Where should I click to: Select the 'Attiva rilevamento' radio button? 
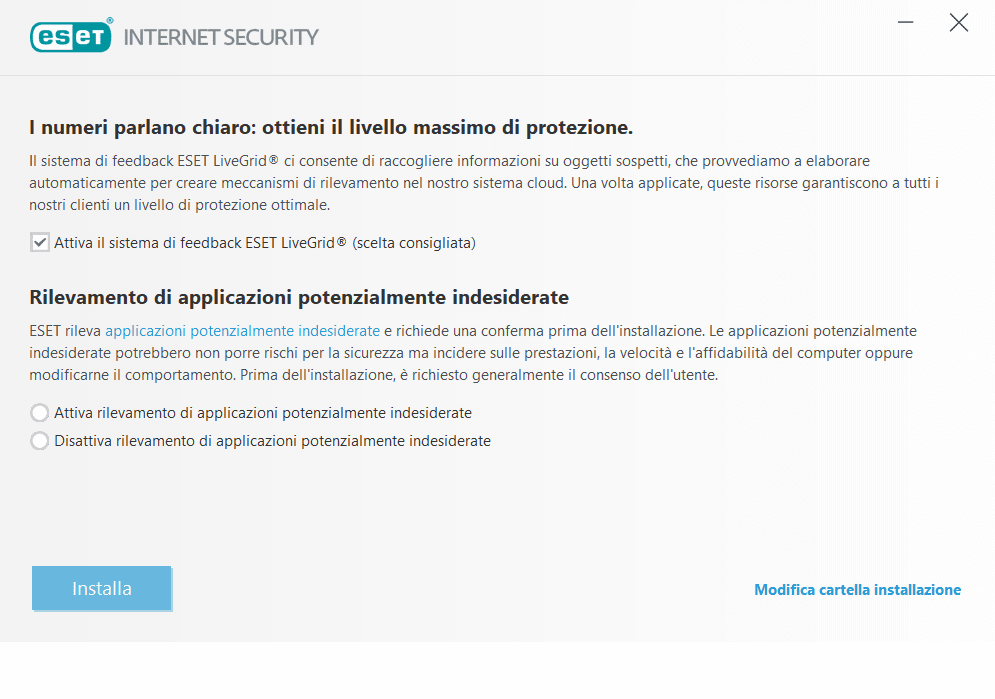40,412
